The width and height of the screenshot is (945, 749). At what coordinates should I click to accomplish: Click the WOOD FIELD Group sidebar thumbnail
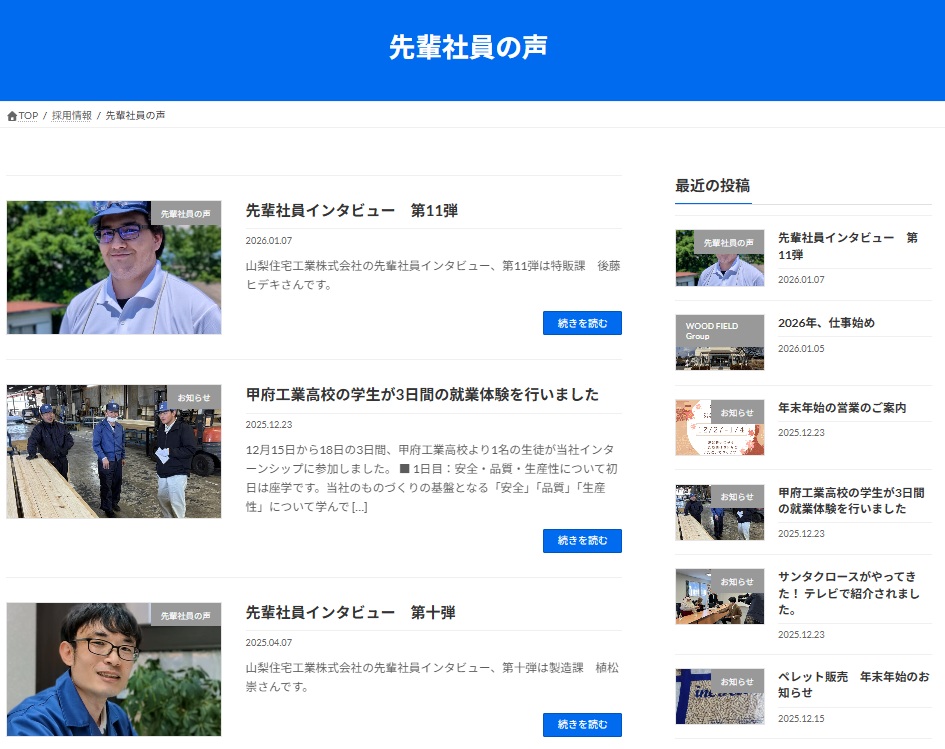pyautogui.click(x=719, y=343)
